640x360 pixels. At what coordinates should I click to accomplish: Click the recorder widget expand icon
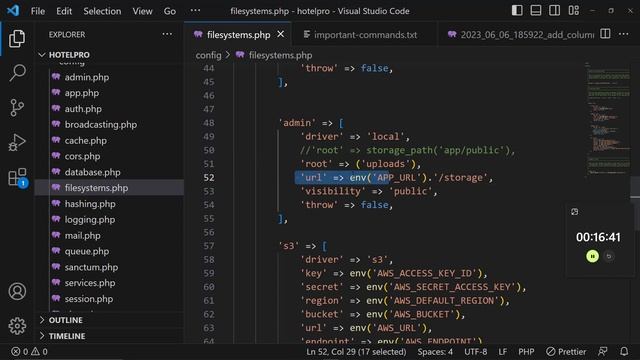point(575,212)
